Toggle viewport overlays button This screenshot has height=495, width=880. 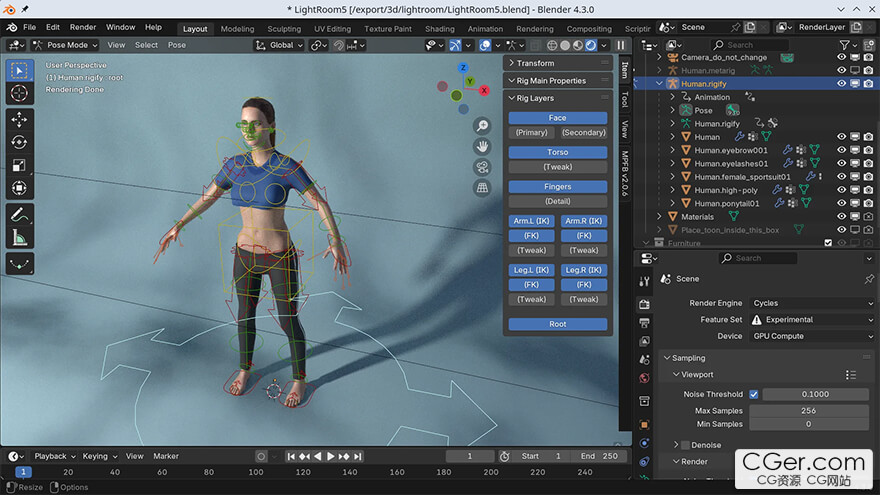point(485,45)
